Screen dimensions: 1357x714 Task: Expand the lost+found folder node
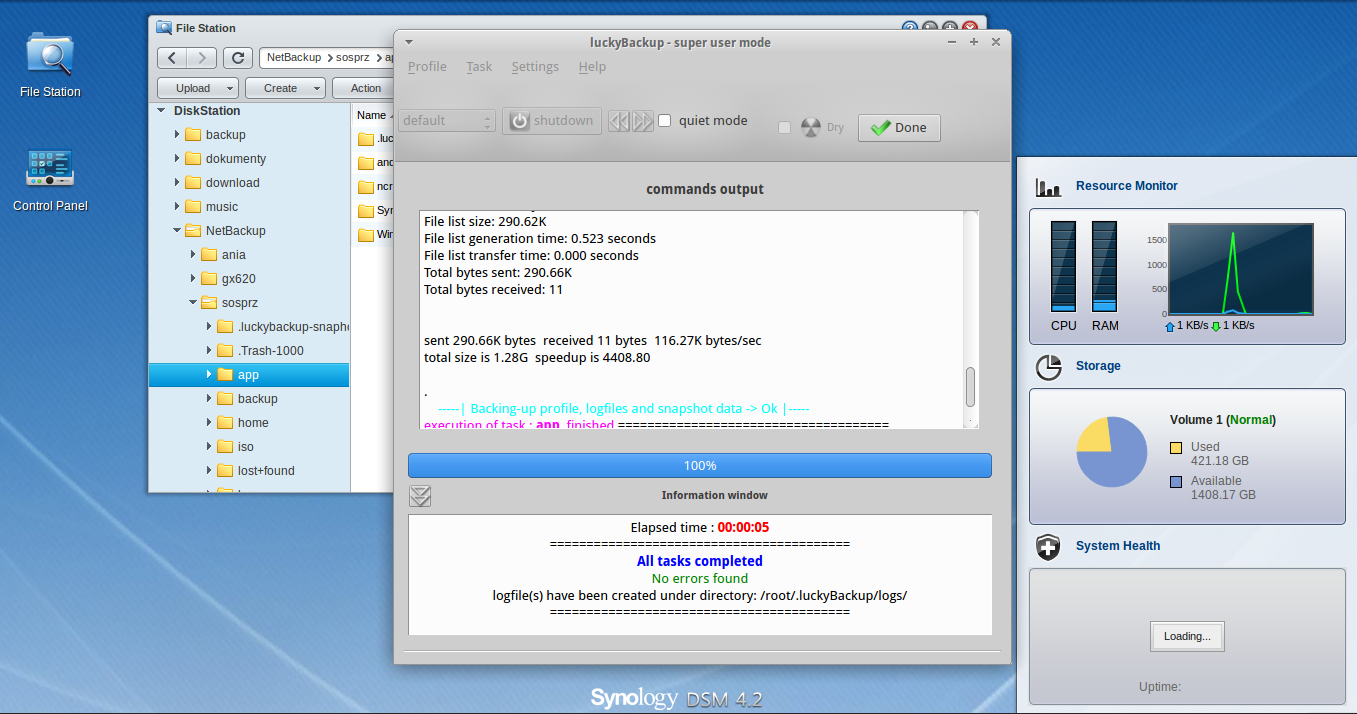point(209,471)
